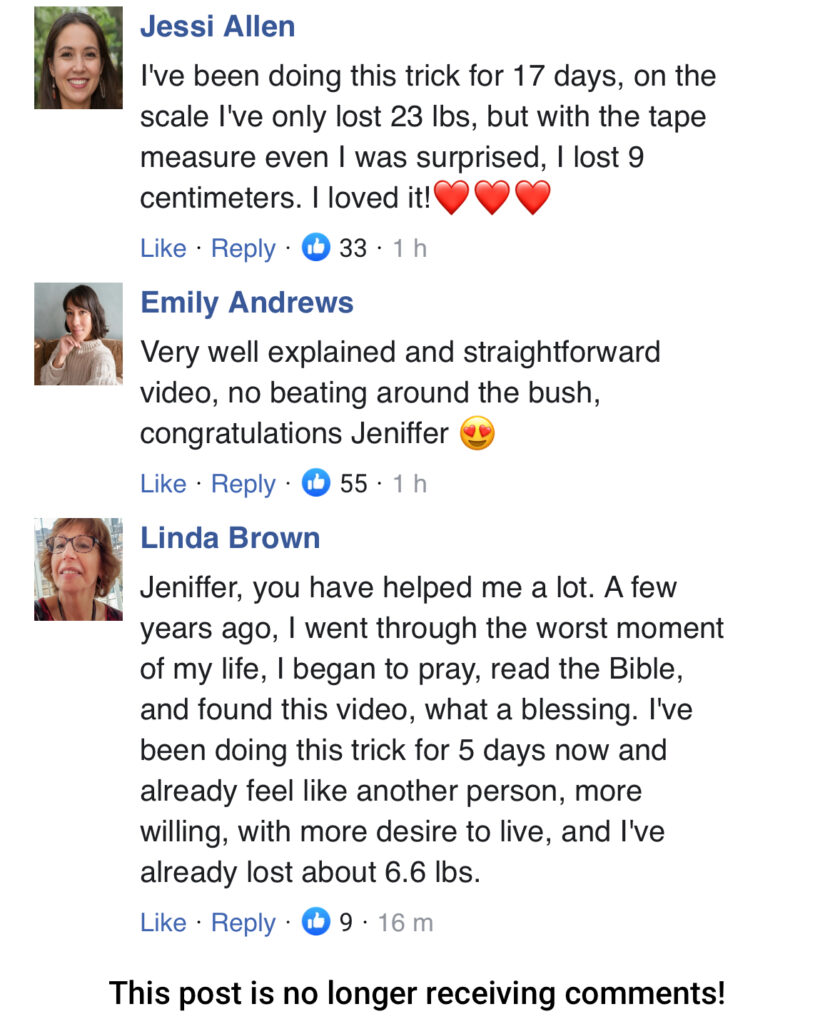Open Emily Andrews' profile picture

78,334
